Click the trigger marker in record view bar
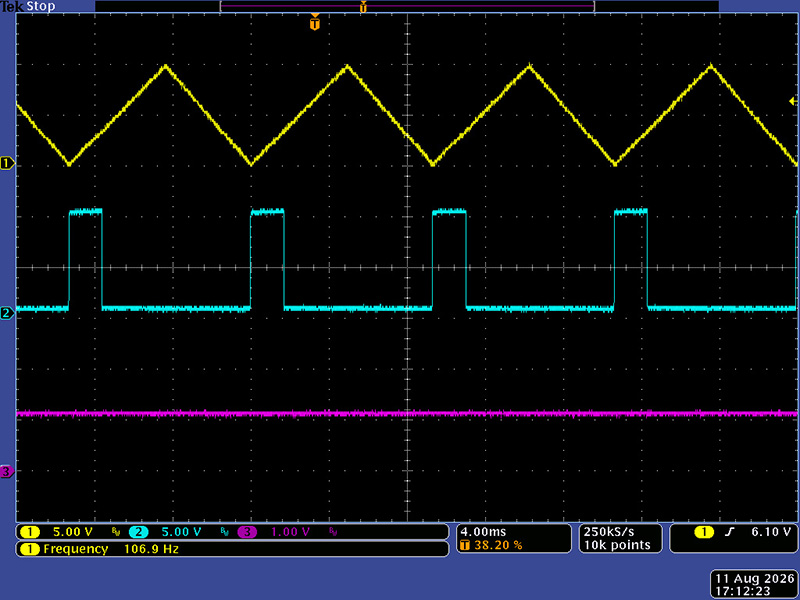Screen dimensions: 800x600 pos(363,7)
